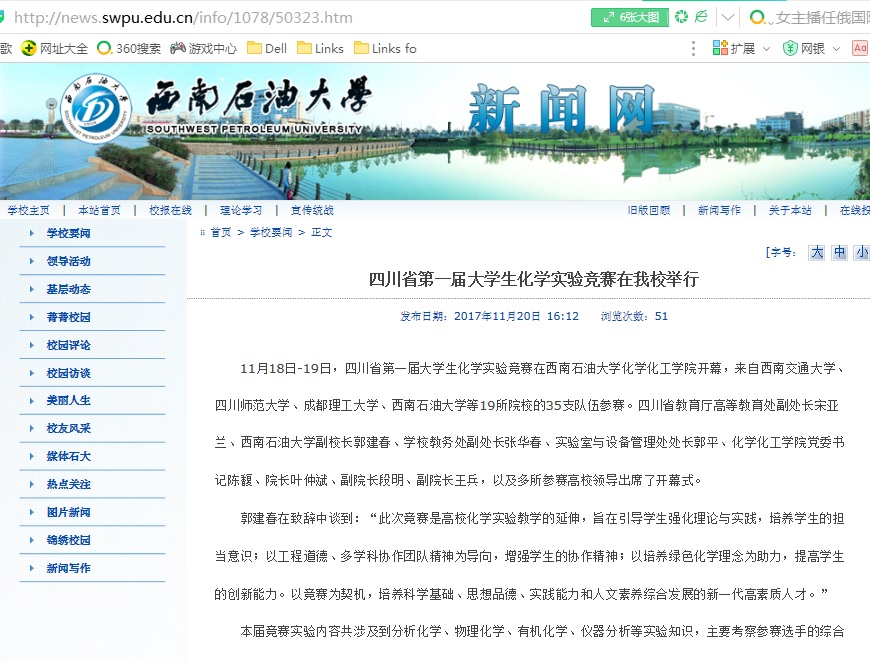Open the Dell bookmarks folder
The image size is (870, 662).
[x=267, y=48]
